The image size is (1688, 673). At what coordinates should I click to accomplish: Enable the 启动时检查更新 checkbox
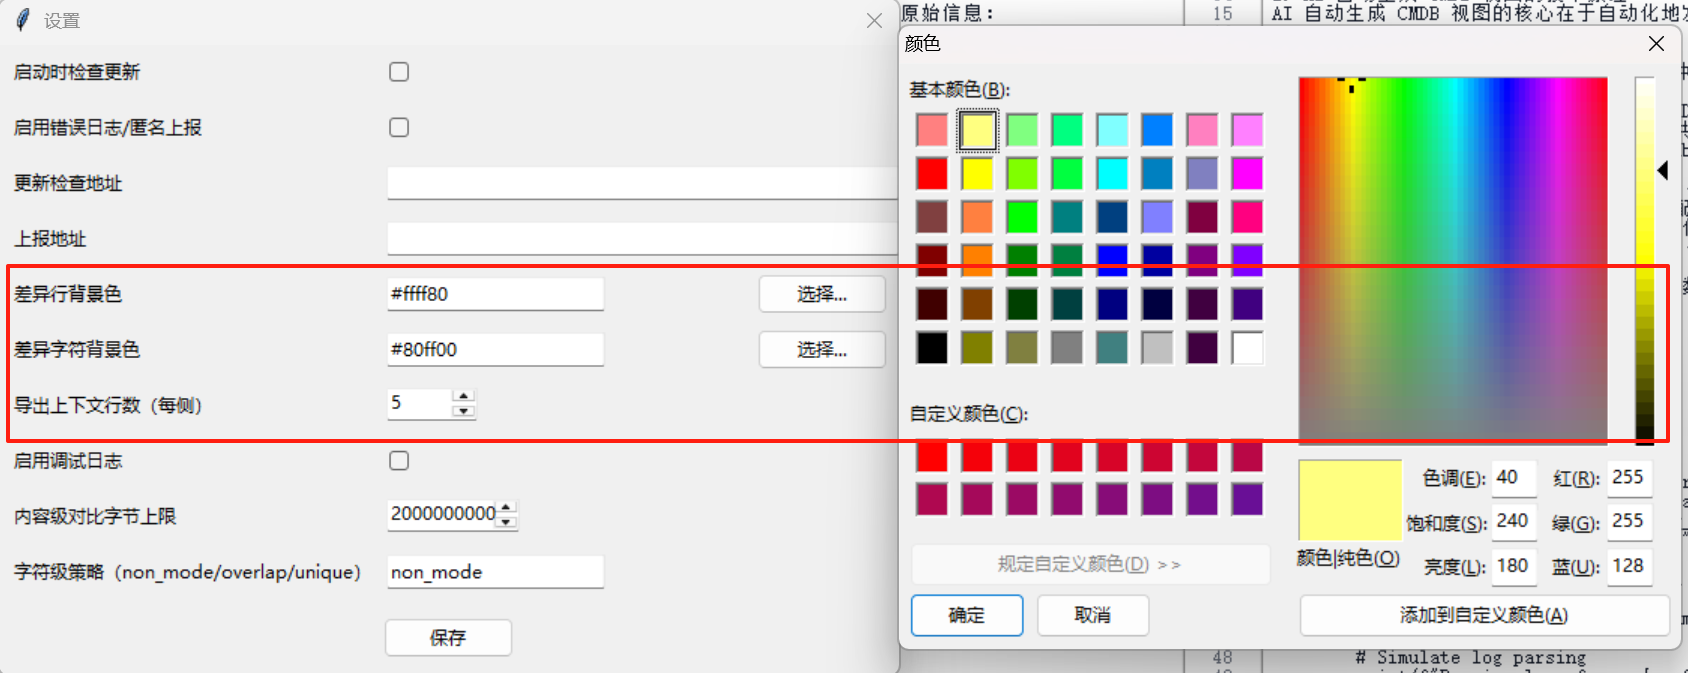click(x=399, y=72)
